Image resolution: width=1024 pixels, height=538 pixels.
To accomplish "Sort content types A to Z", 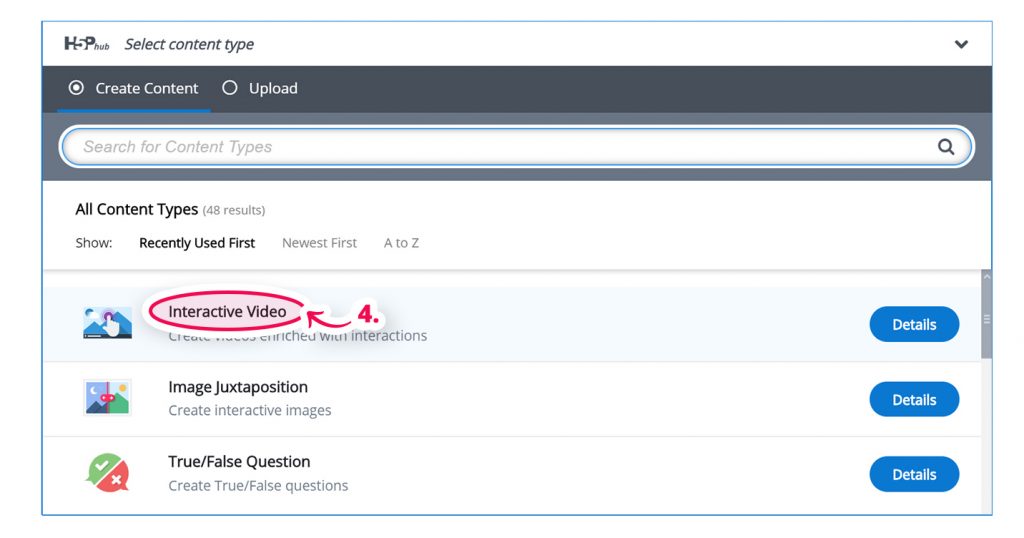I will [401, 243].
